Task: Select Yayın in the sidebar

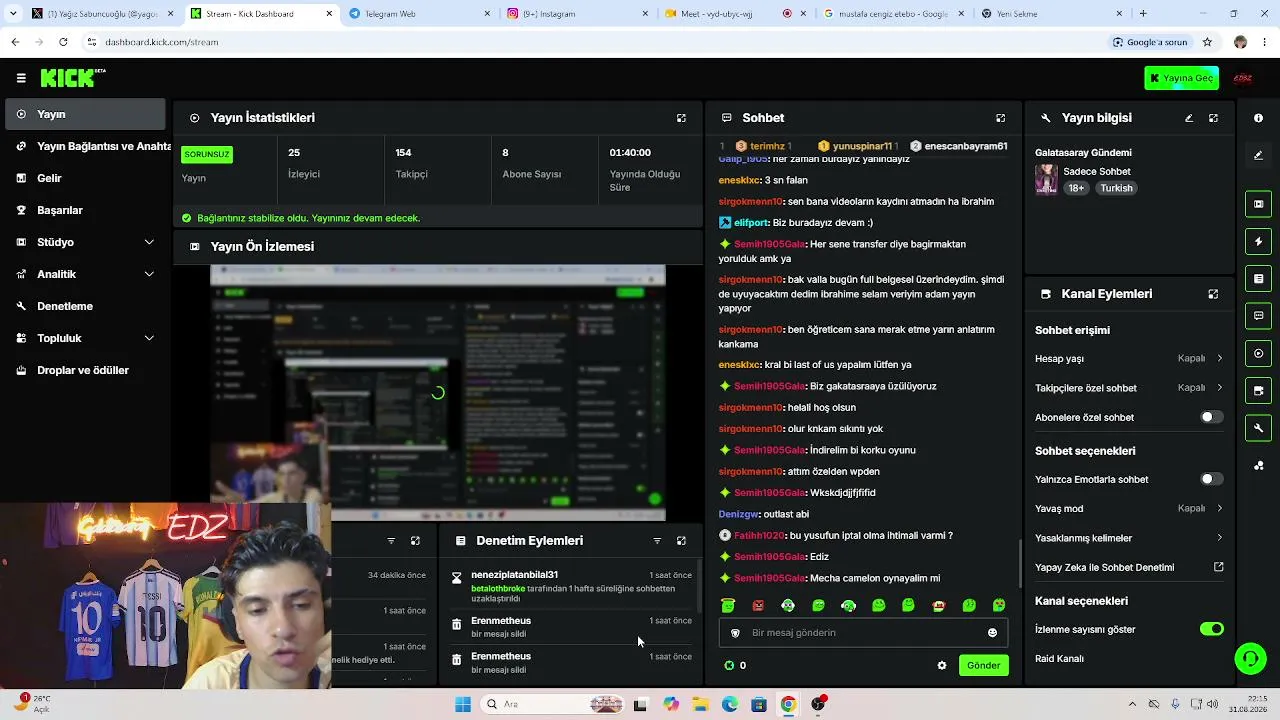Action: pos(85,114)
